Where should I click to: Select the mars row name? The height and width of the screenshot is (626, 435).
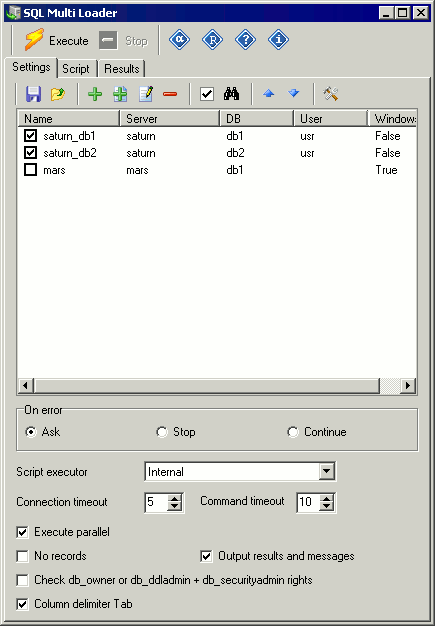(54, 170)
